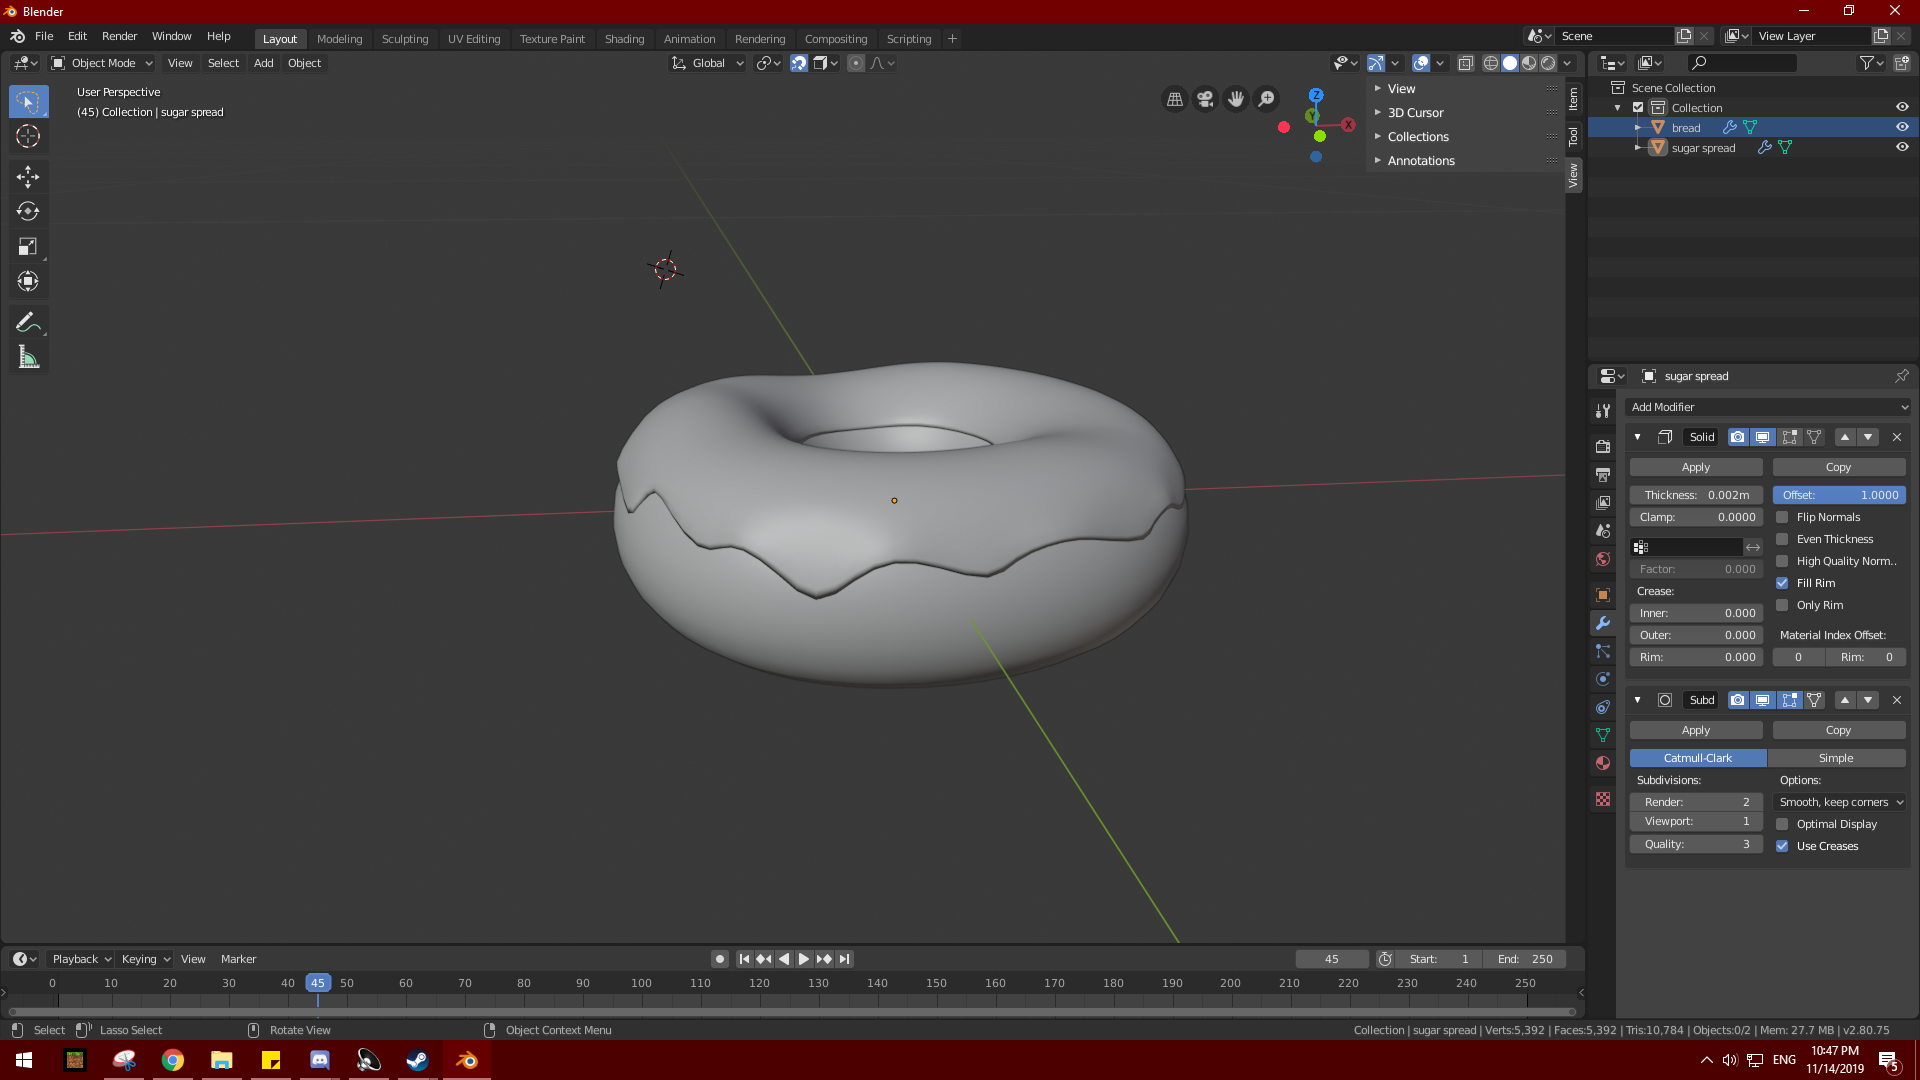The height and width of the screenshot is (1080, 1920).
Task: Collapse the Subdivision modifier panel
Action: coord(1637,700)
